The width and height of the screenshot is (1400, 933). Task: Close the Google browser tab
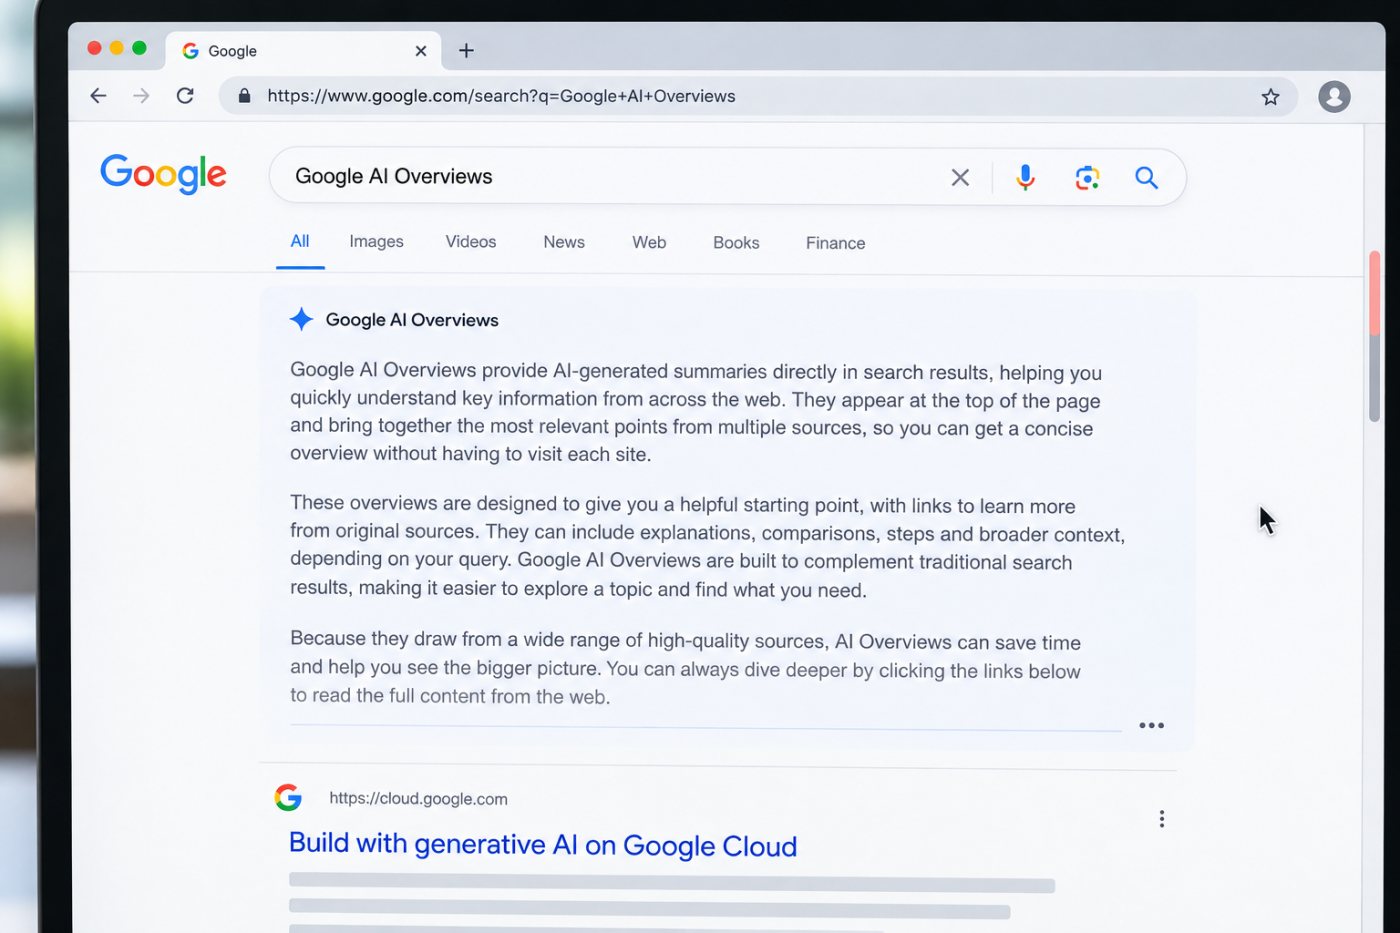[421, 51]
